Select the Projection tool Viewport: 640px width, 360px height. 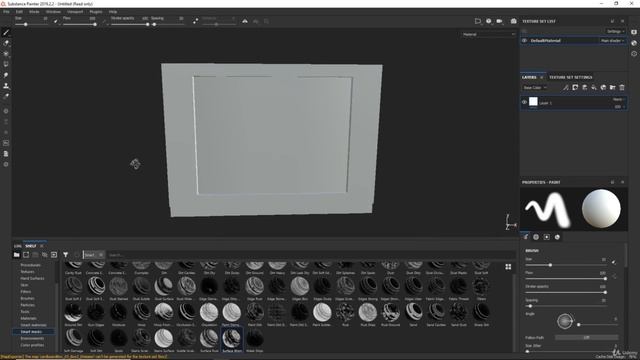pyautogui.click(x=6, y=53)
